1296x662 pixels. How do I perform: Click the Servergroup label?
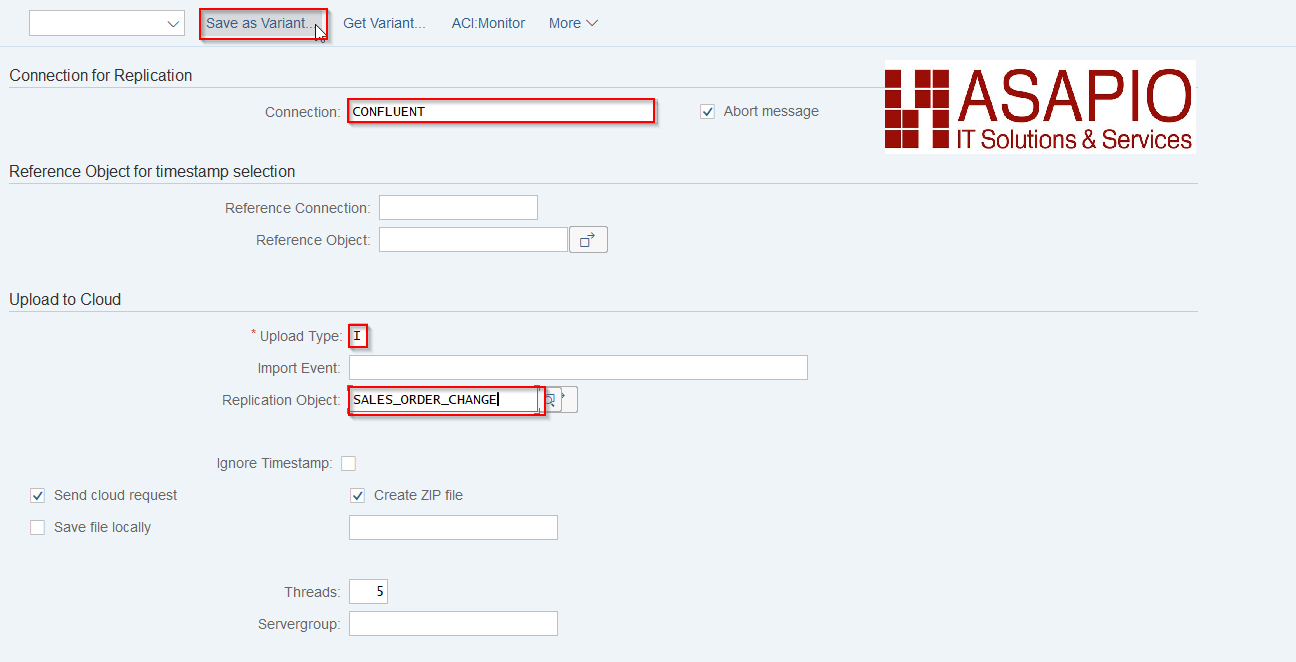tap(299, 624)
